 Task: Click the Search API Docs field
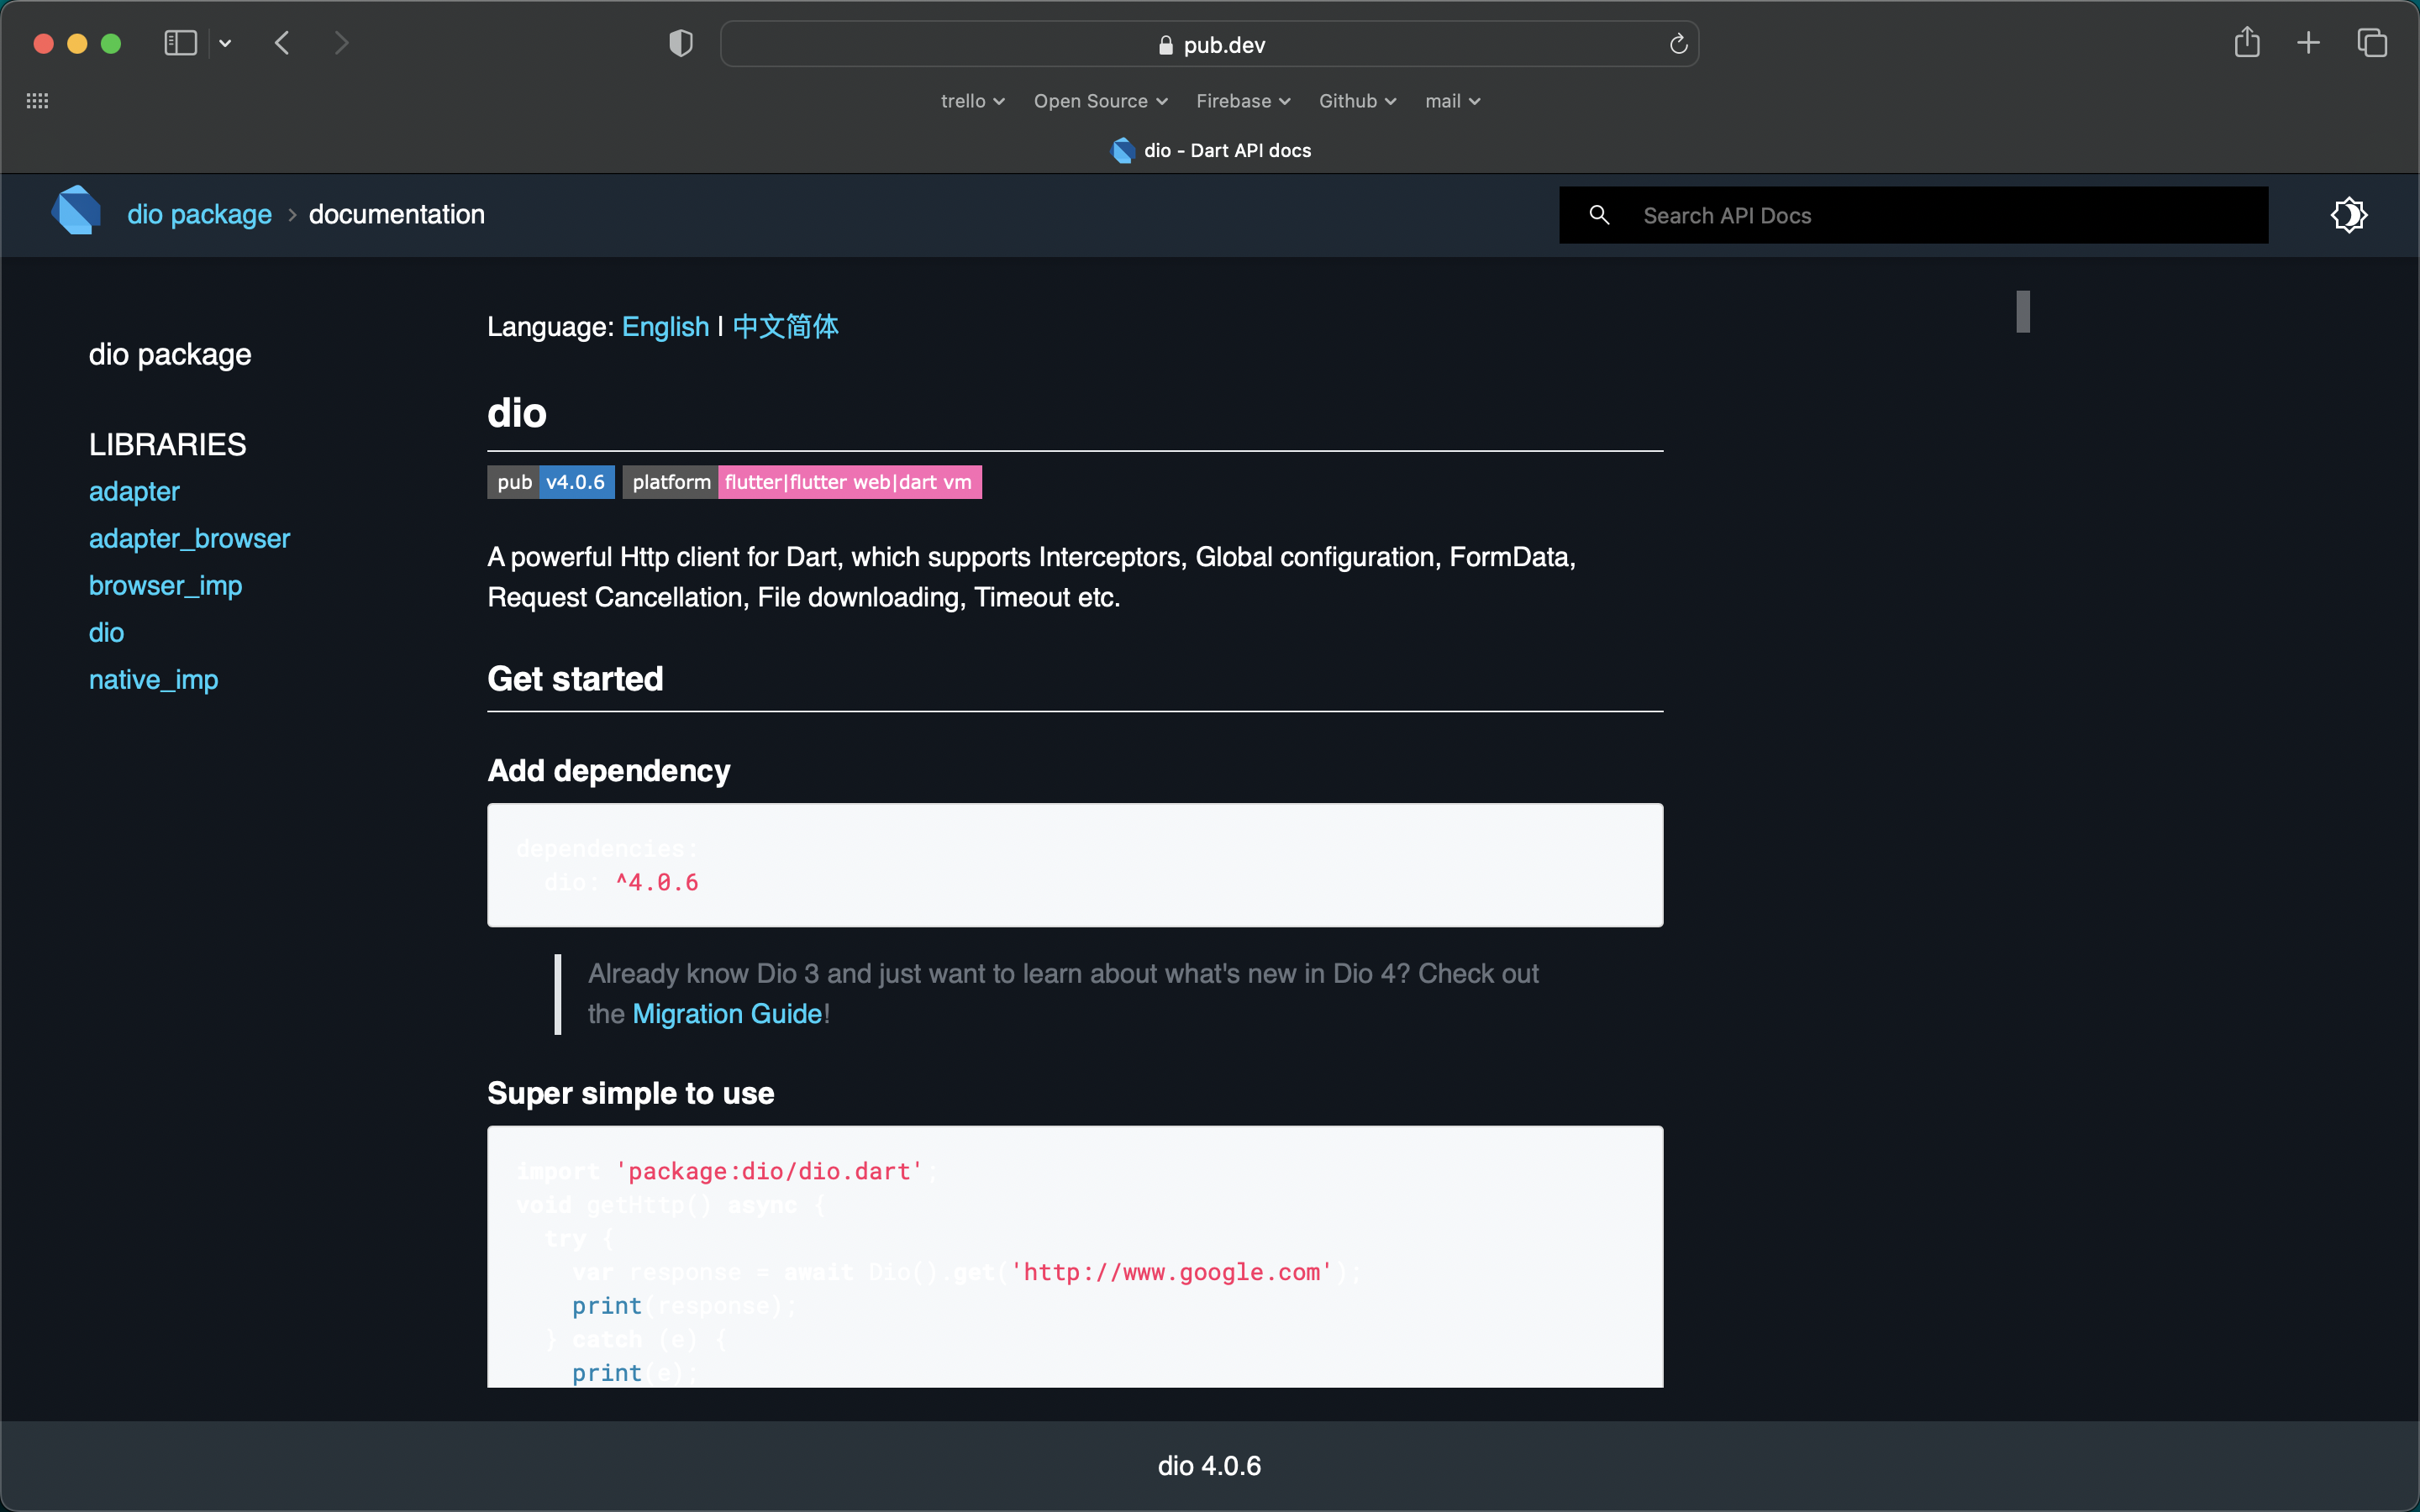coord(1900,214)
